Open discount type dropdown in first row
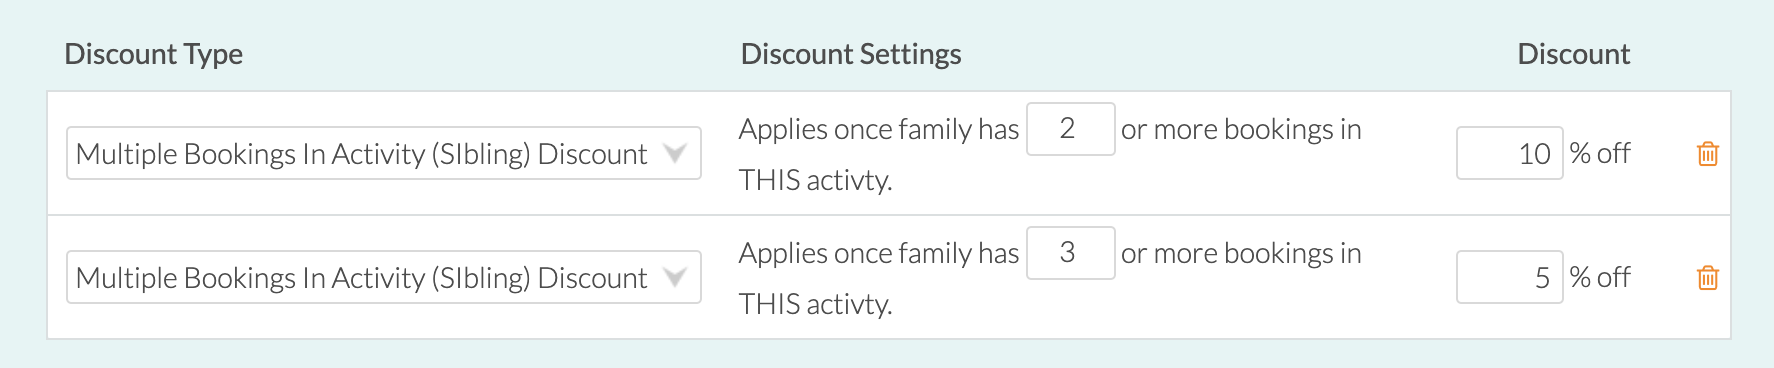The height and width of the screenshot is (368, 1774). pyautogui.click(x=383, y=153)
